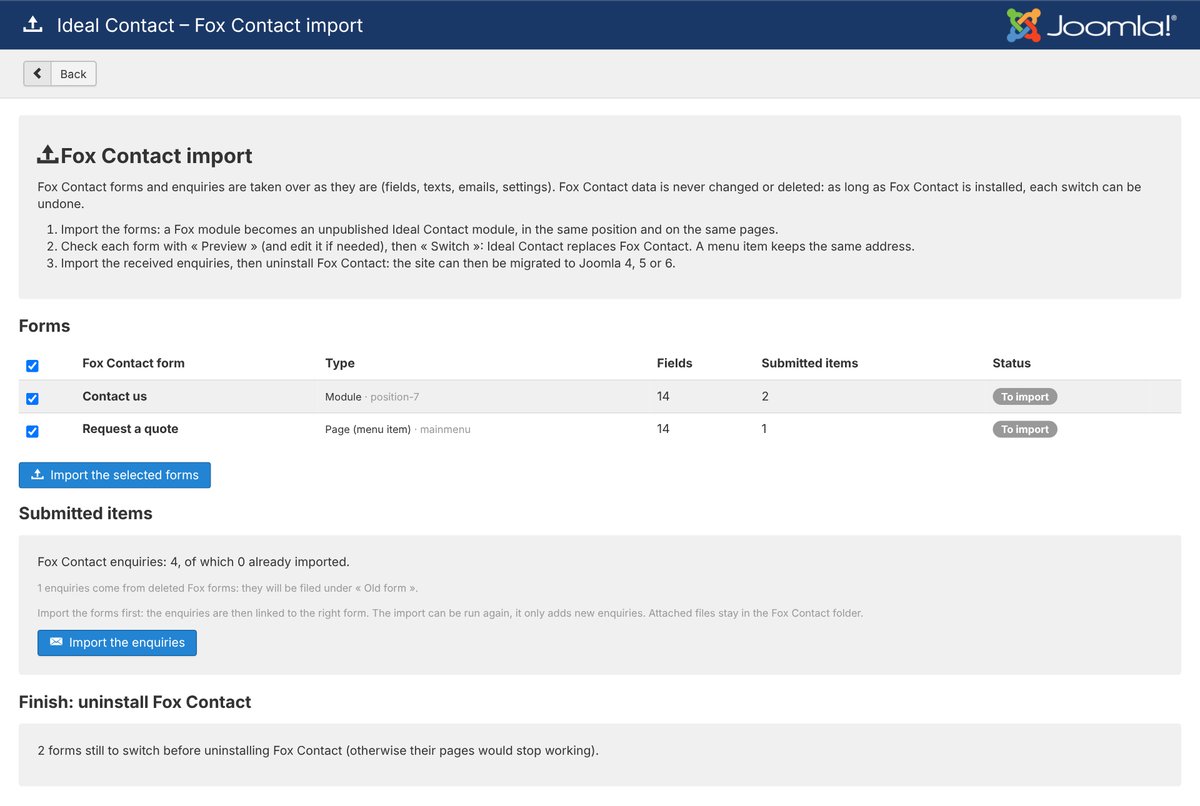Click the Contact us form name
Image resolution: width=1200 pixels, height=806 pixels.
114,396
